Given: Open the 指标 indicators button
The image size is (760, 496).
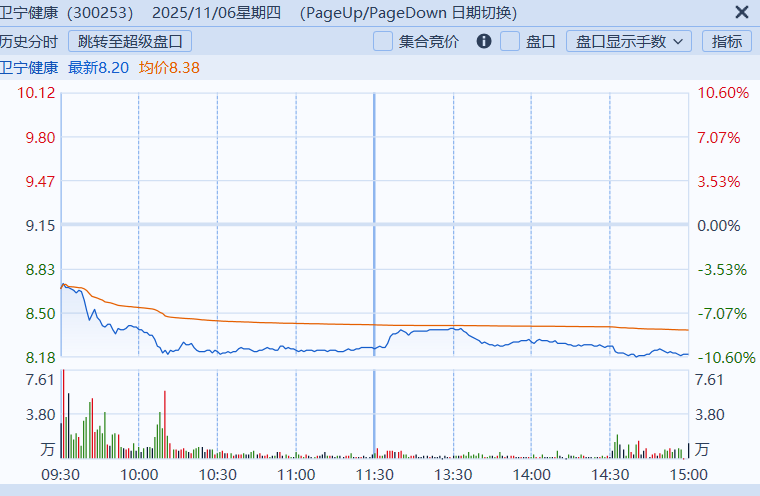Looking at the screenshot, I should pyautogui.click(x=728, y=41).
